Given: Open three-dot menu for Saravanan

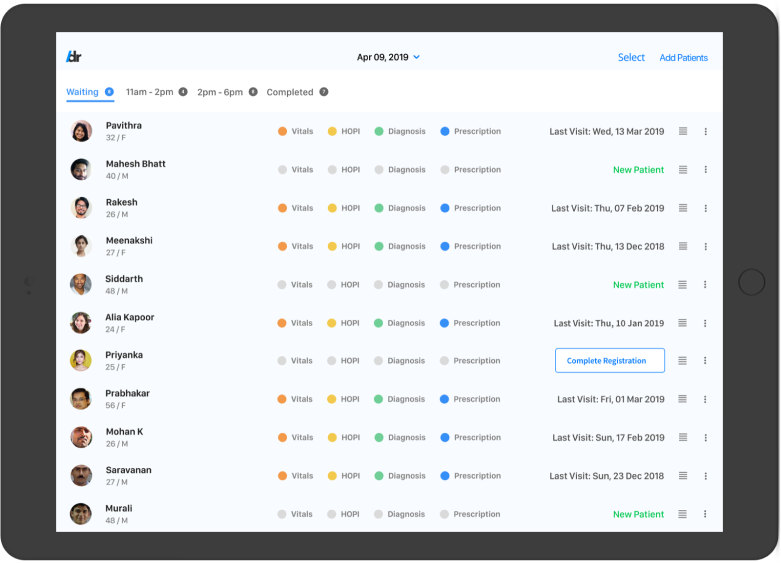Looking at the screenshot, I should 705,476.
